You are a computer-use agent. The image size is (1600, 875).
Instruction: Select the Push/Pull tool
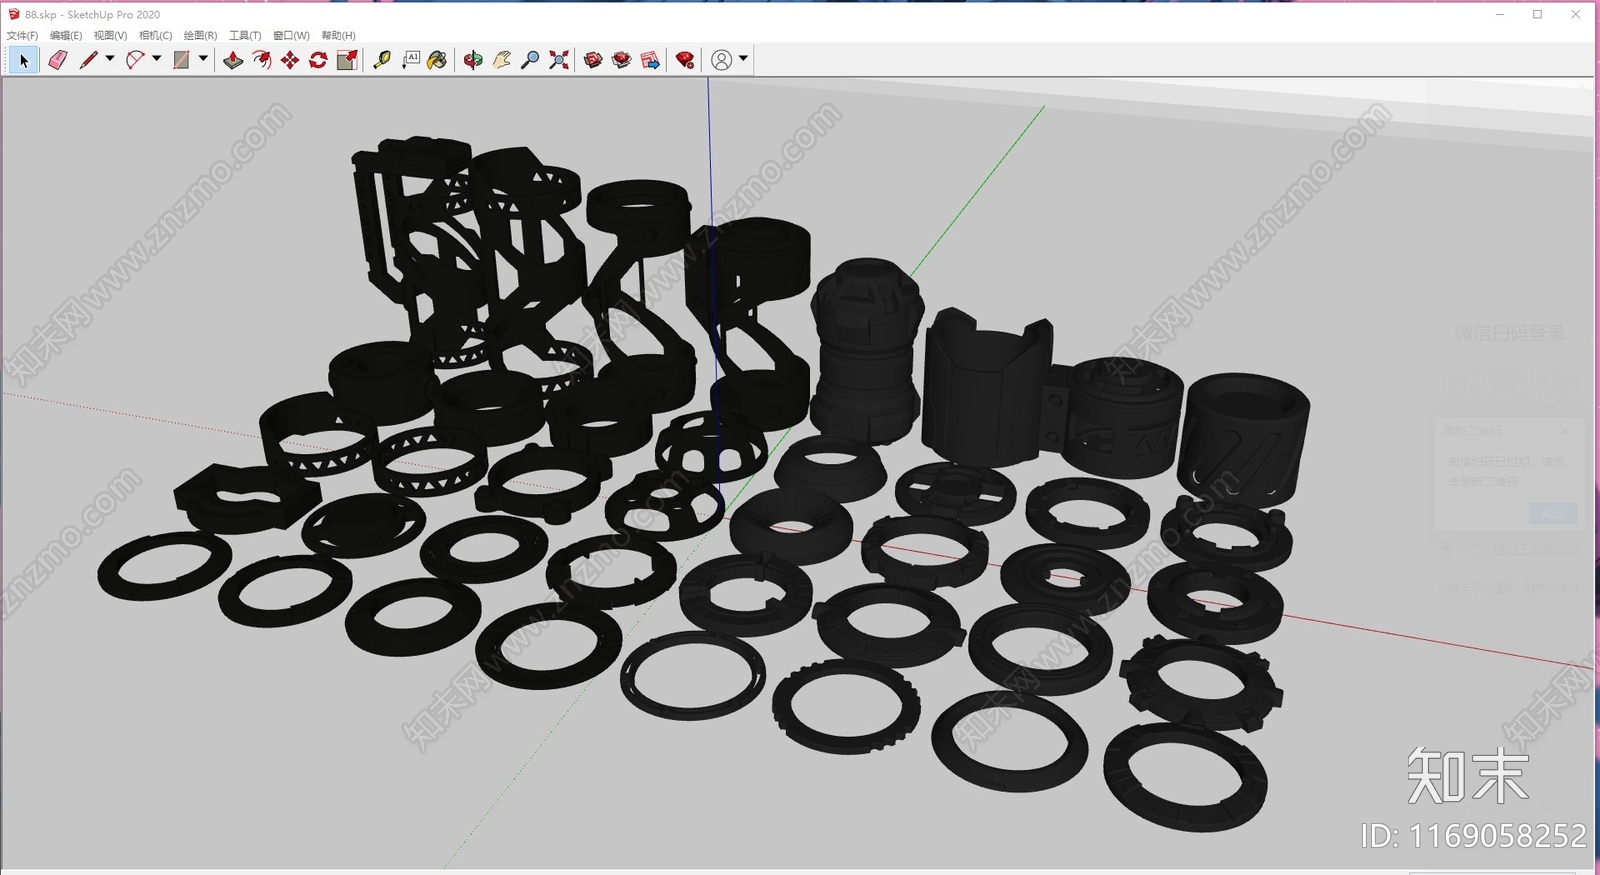coord(233,60)
